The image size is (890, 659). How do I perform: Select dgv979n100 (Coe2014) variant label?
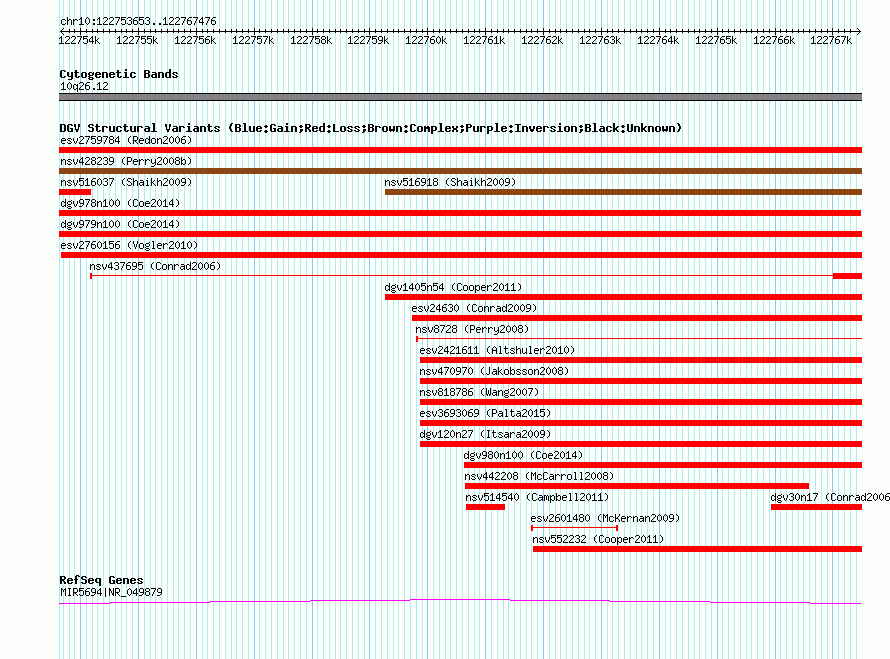pos(120,224)
